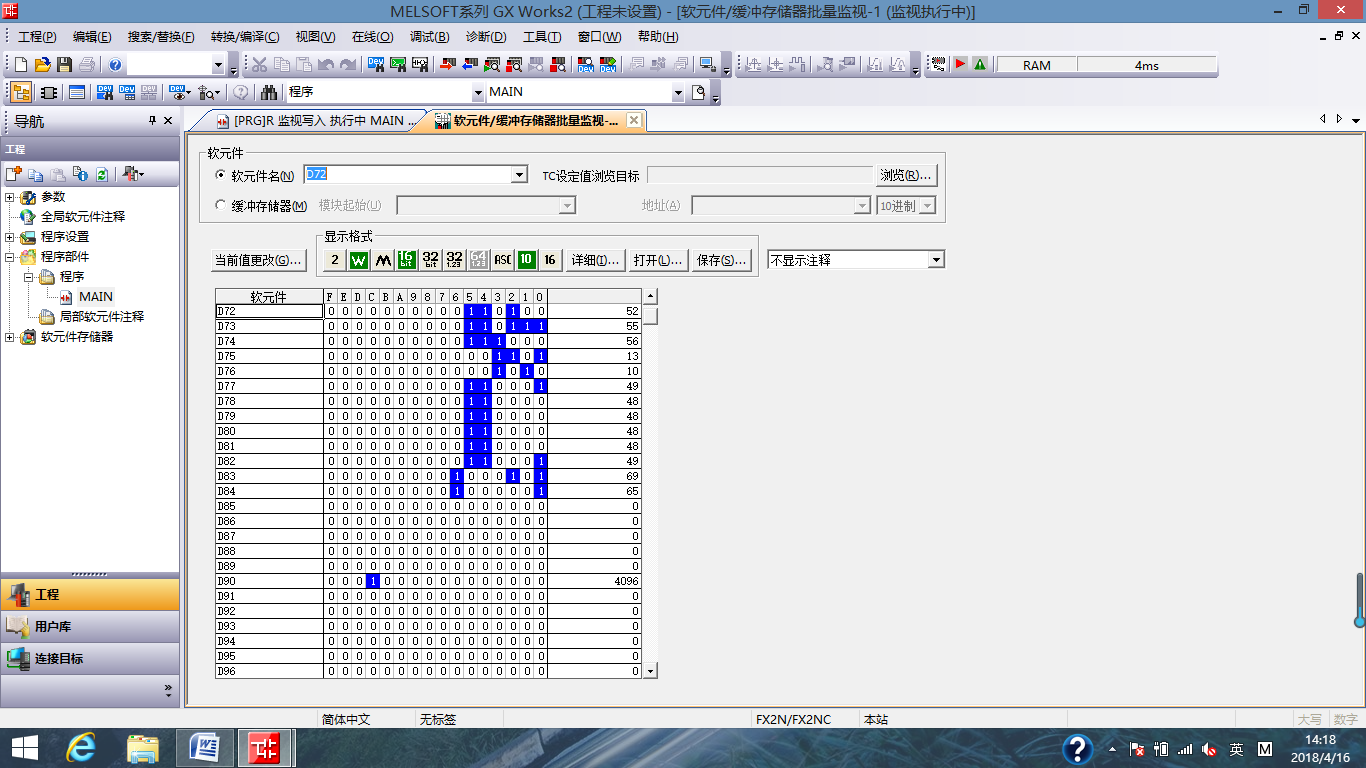Select the 缓冲存储器 radio button
Viewport: 1366px width, 768px height.
click(222, 205)
